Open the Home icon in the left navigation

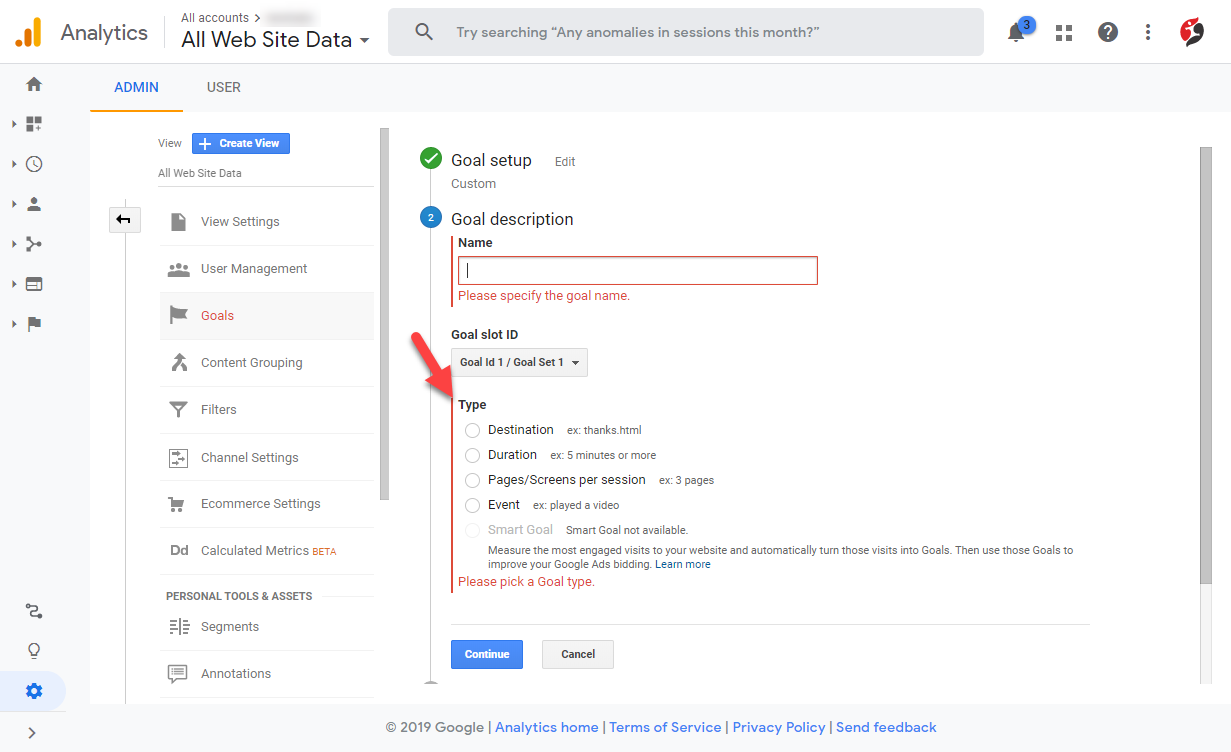click(33, 84)
